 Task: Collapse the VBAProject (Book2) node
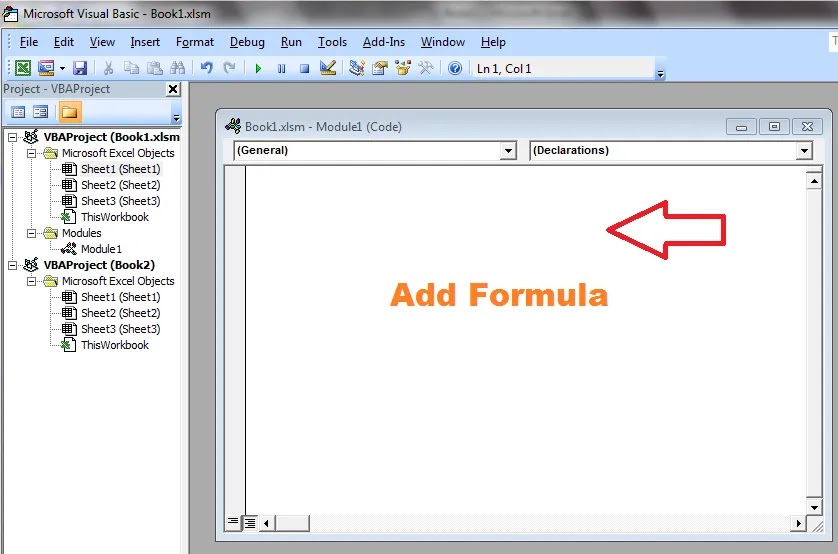point(12,266)
